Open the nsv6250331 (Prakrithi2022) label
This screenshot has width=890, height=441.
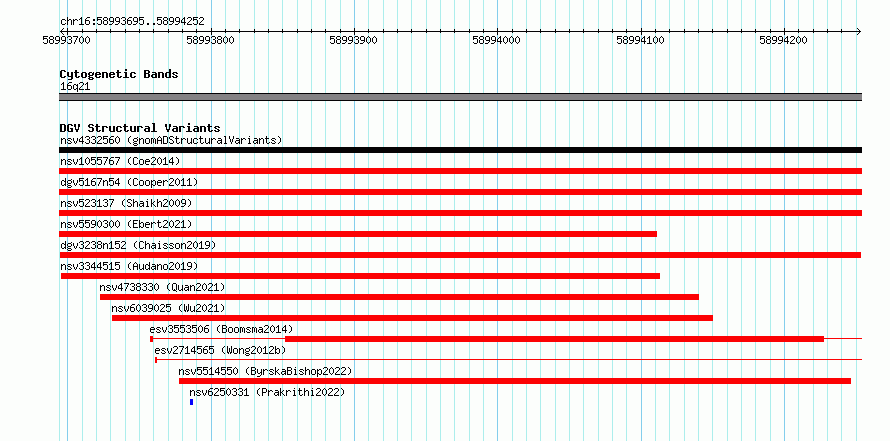point(267,392)
